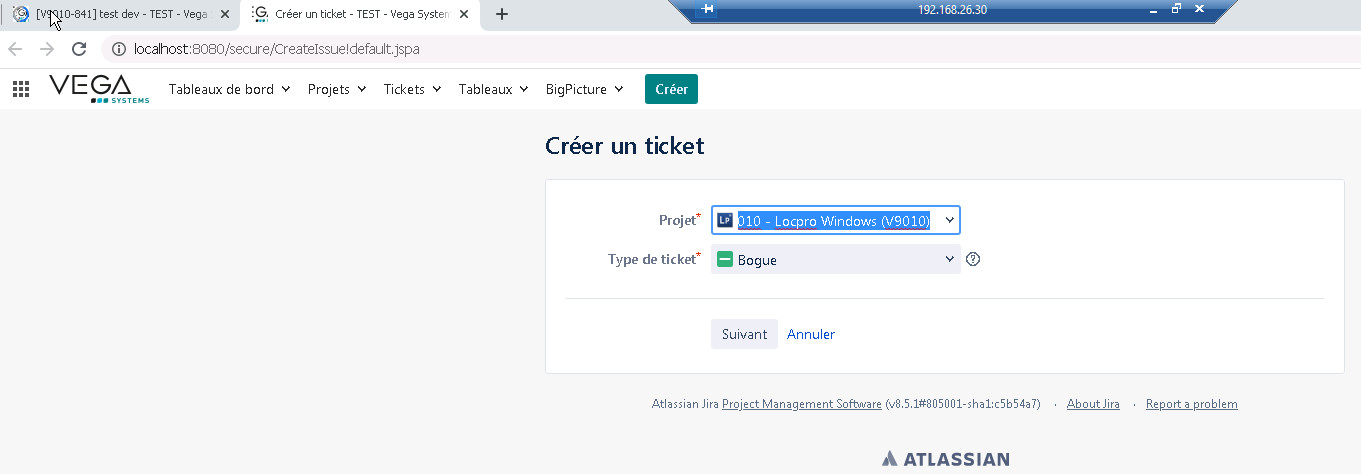Screen dimensions: 1361x474
Task: Open the Tableaux menu
Action: (x=493, y=89)
